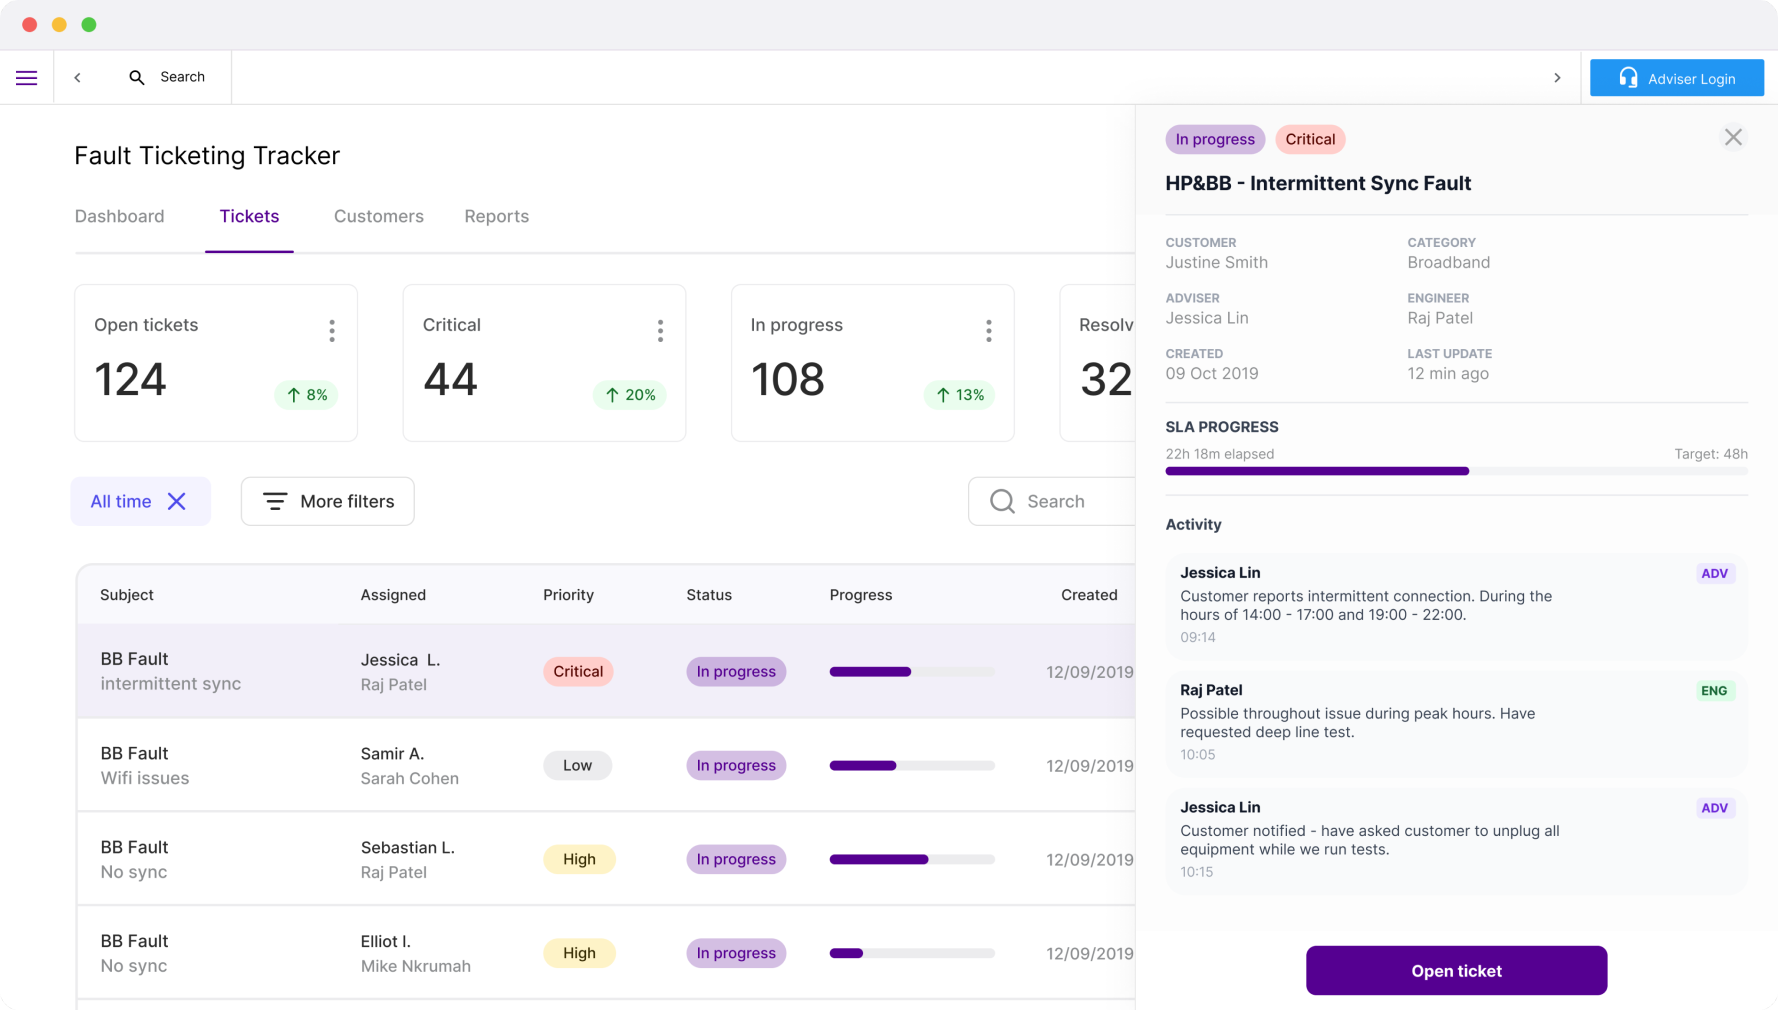This screenshot has height=1010, width=1778.
Task: Sort by the Priority column header
Action: tap(568, 595)
